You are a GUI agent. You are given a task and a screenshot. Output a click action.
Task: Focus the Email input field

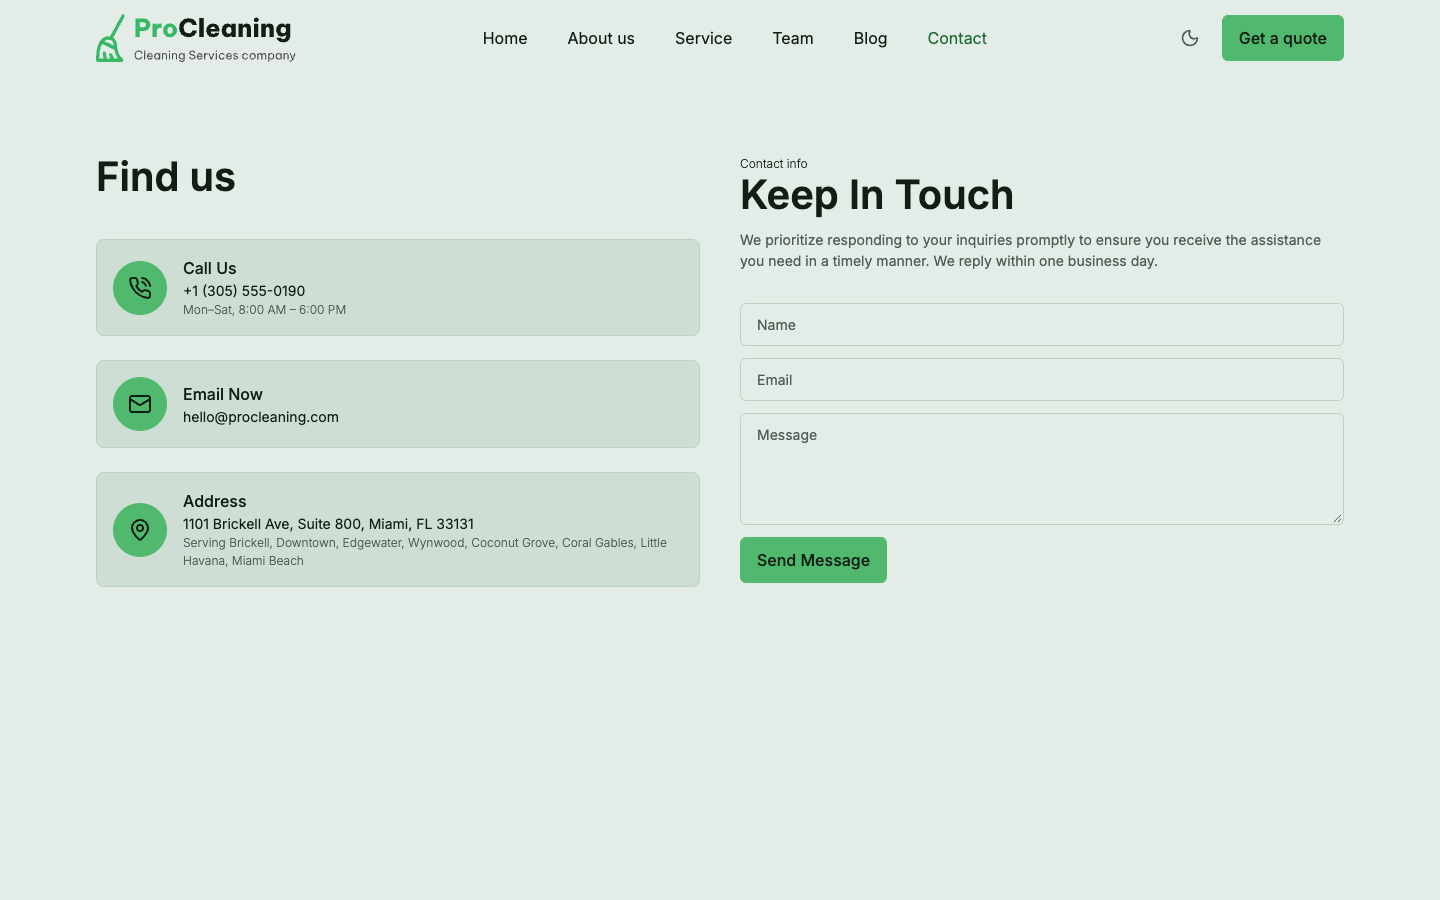pos(1042,380)
